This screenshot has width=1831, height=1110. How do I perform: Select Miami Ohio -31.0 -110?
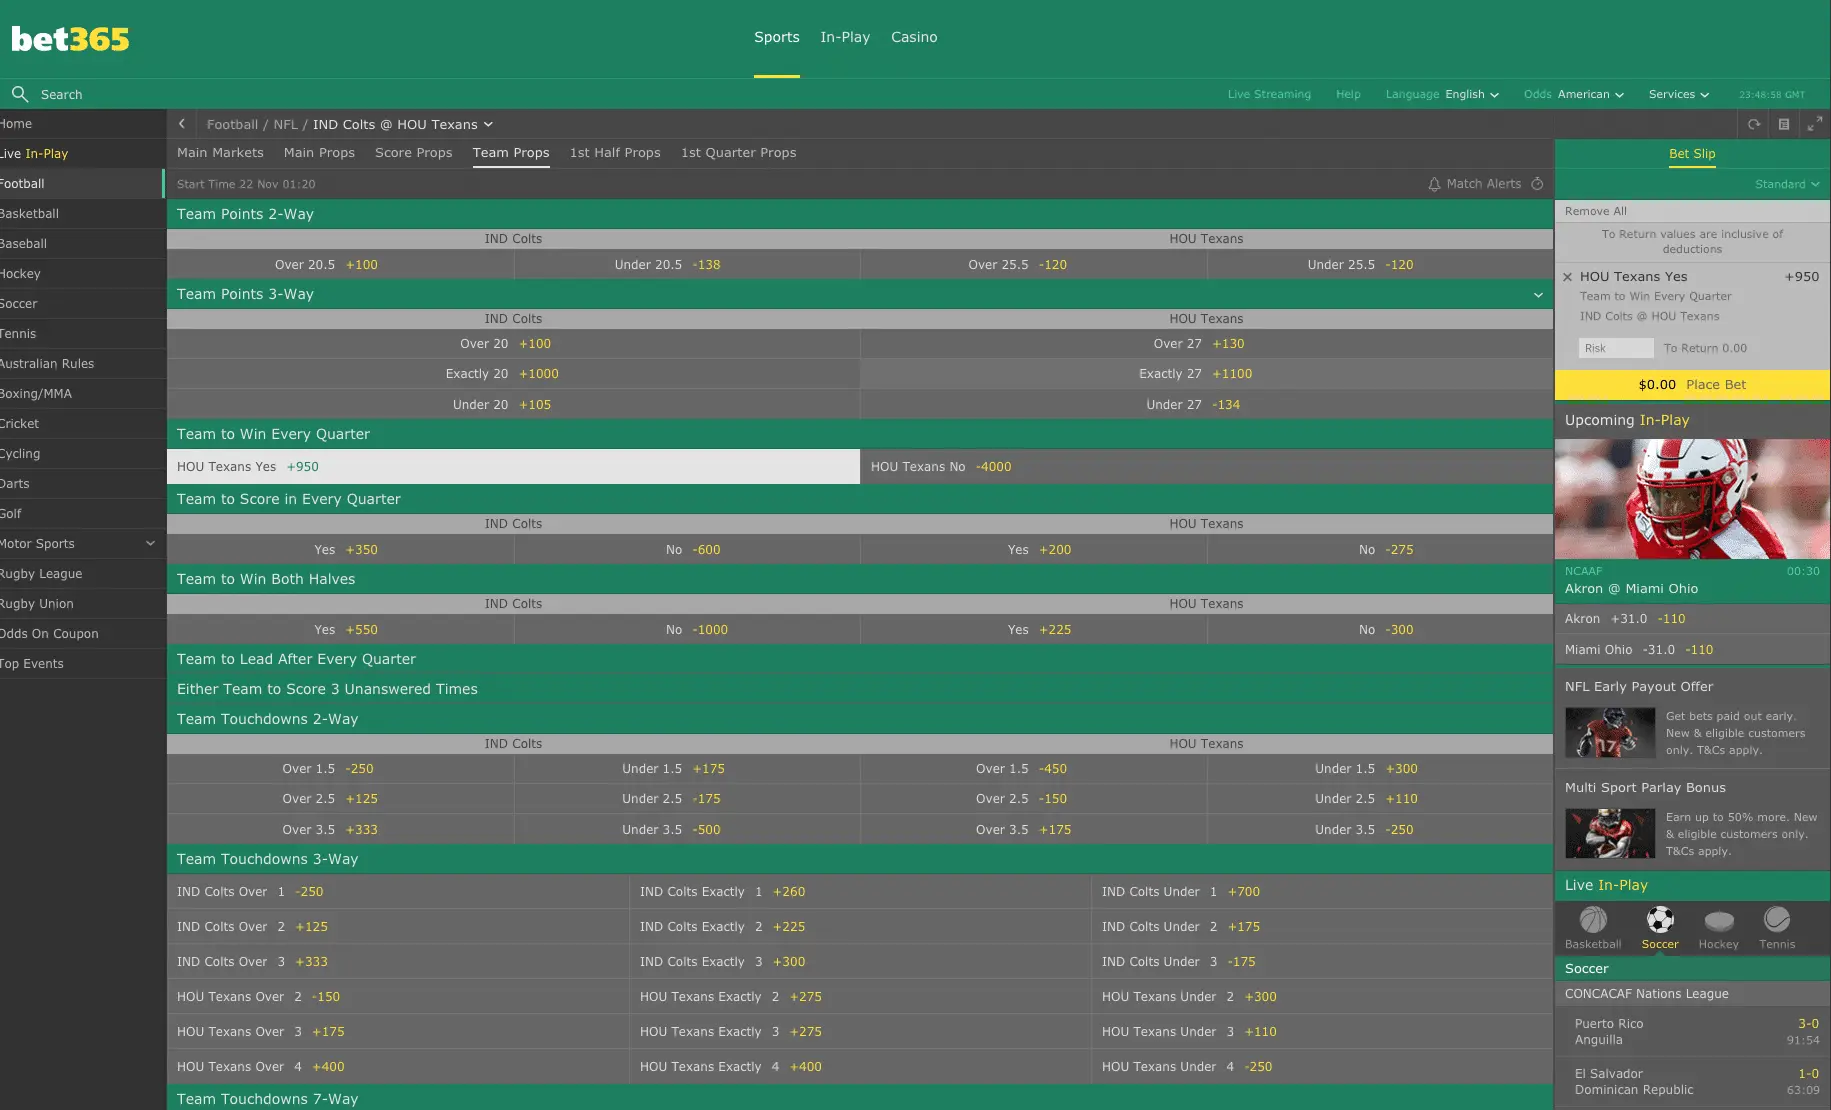pyautogui.click(x=1692, y=650)
